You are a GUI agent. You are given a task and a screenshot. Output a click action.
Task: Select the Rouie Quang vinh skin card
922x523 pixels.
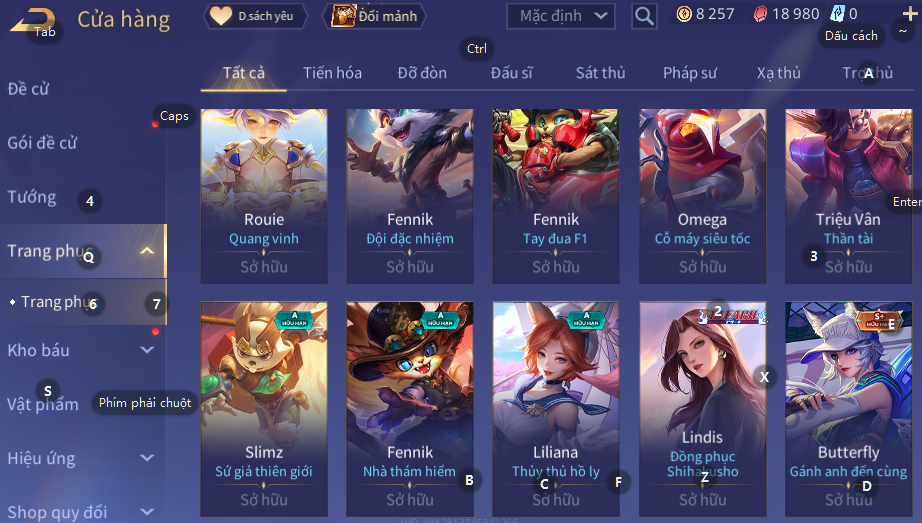(264, 196)
